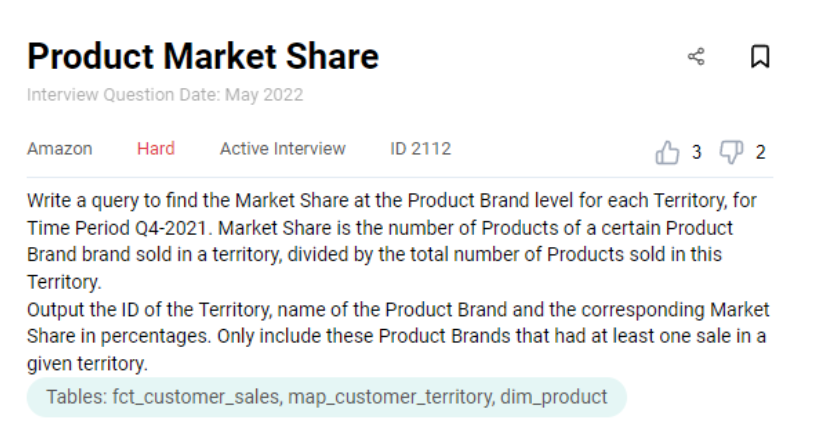Click the share icon
The width and height of the screenshot is (813, 433).
click(x=696, y=58)
